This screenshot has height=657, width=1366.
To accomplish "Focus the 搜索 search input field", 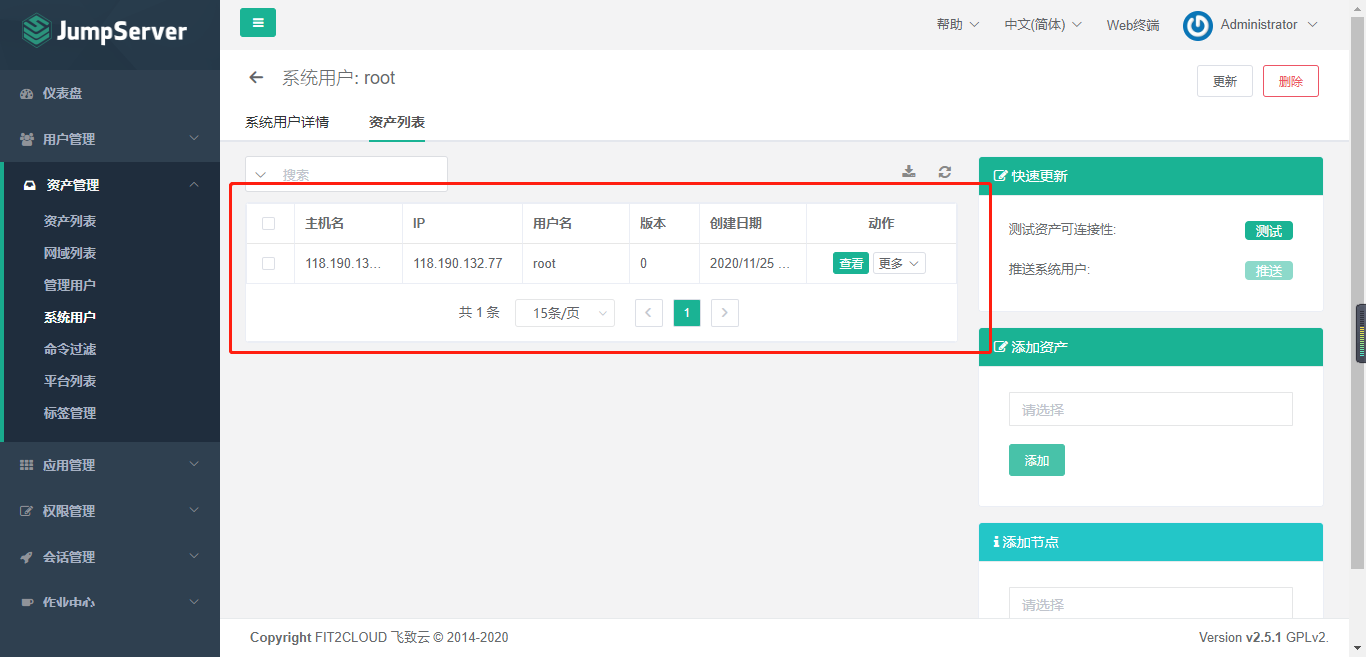I will [360, 175].
